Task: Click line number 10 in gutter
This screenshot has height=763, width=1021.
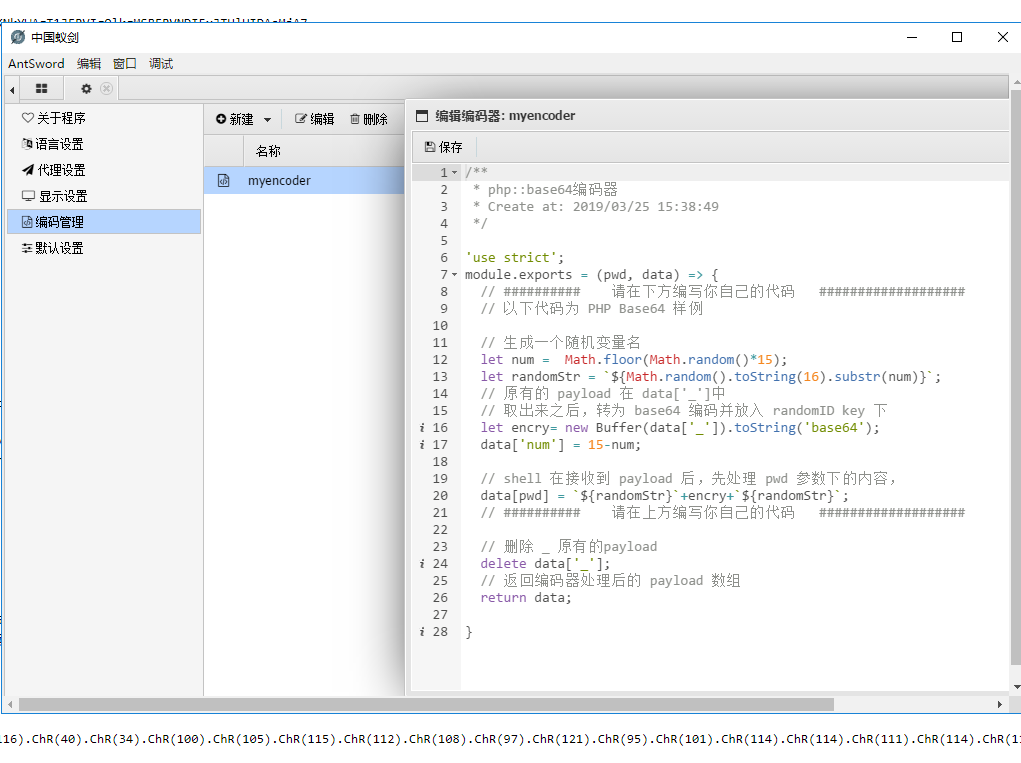Action: (440, 326)
